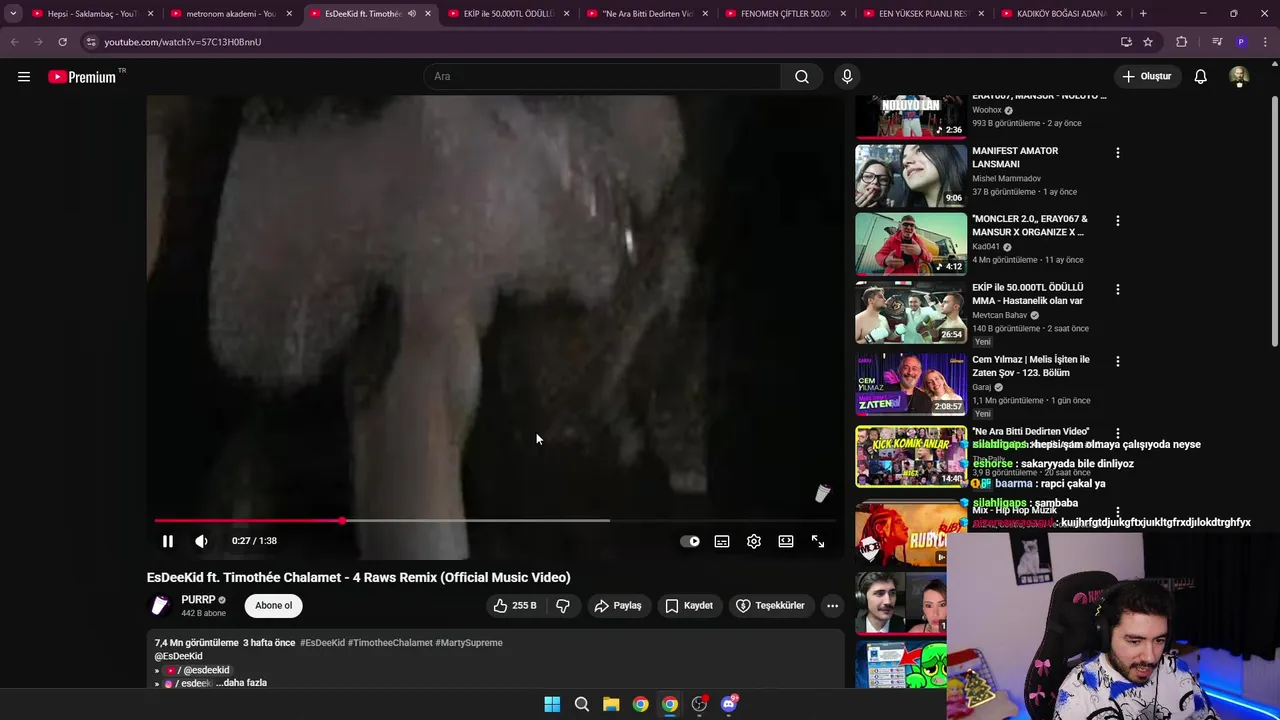Image resolution: width=1280 pixels, height=720 pixels.
Task: Click the page vertical scrollbar
Action: tap(1274, 222)
